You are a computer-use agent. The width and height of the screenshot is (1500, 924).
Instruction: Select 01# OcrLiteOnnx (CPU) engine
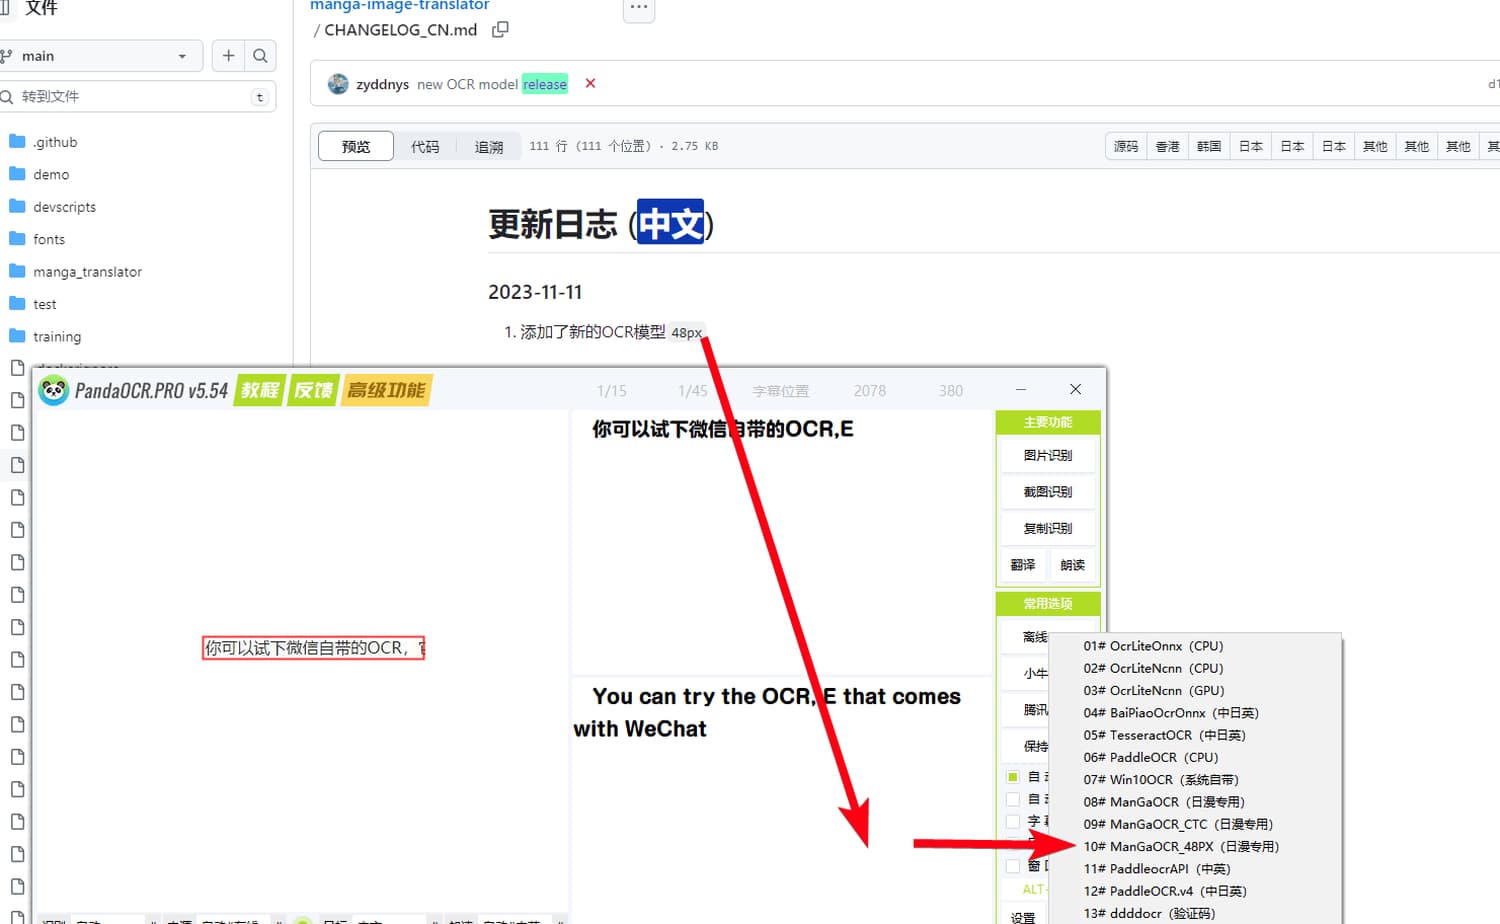pyautogui.click(x=1153, y=646)
